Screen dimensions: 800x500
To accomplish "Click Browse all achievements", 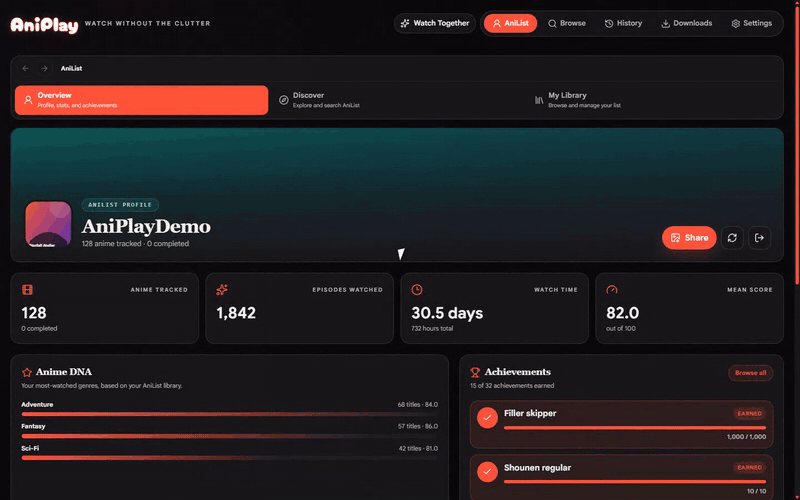I will [751, 373].
